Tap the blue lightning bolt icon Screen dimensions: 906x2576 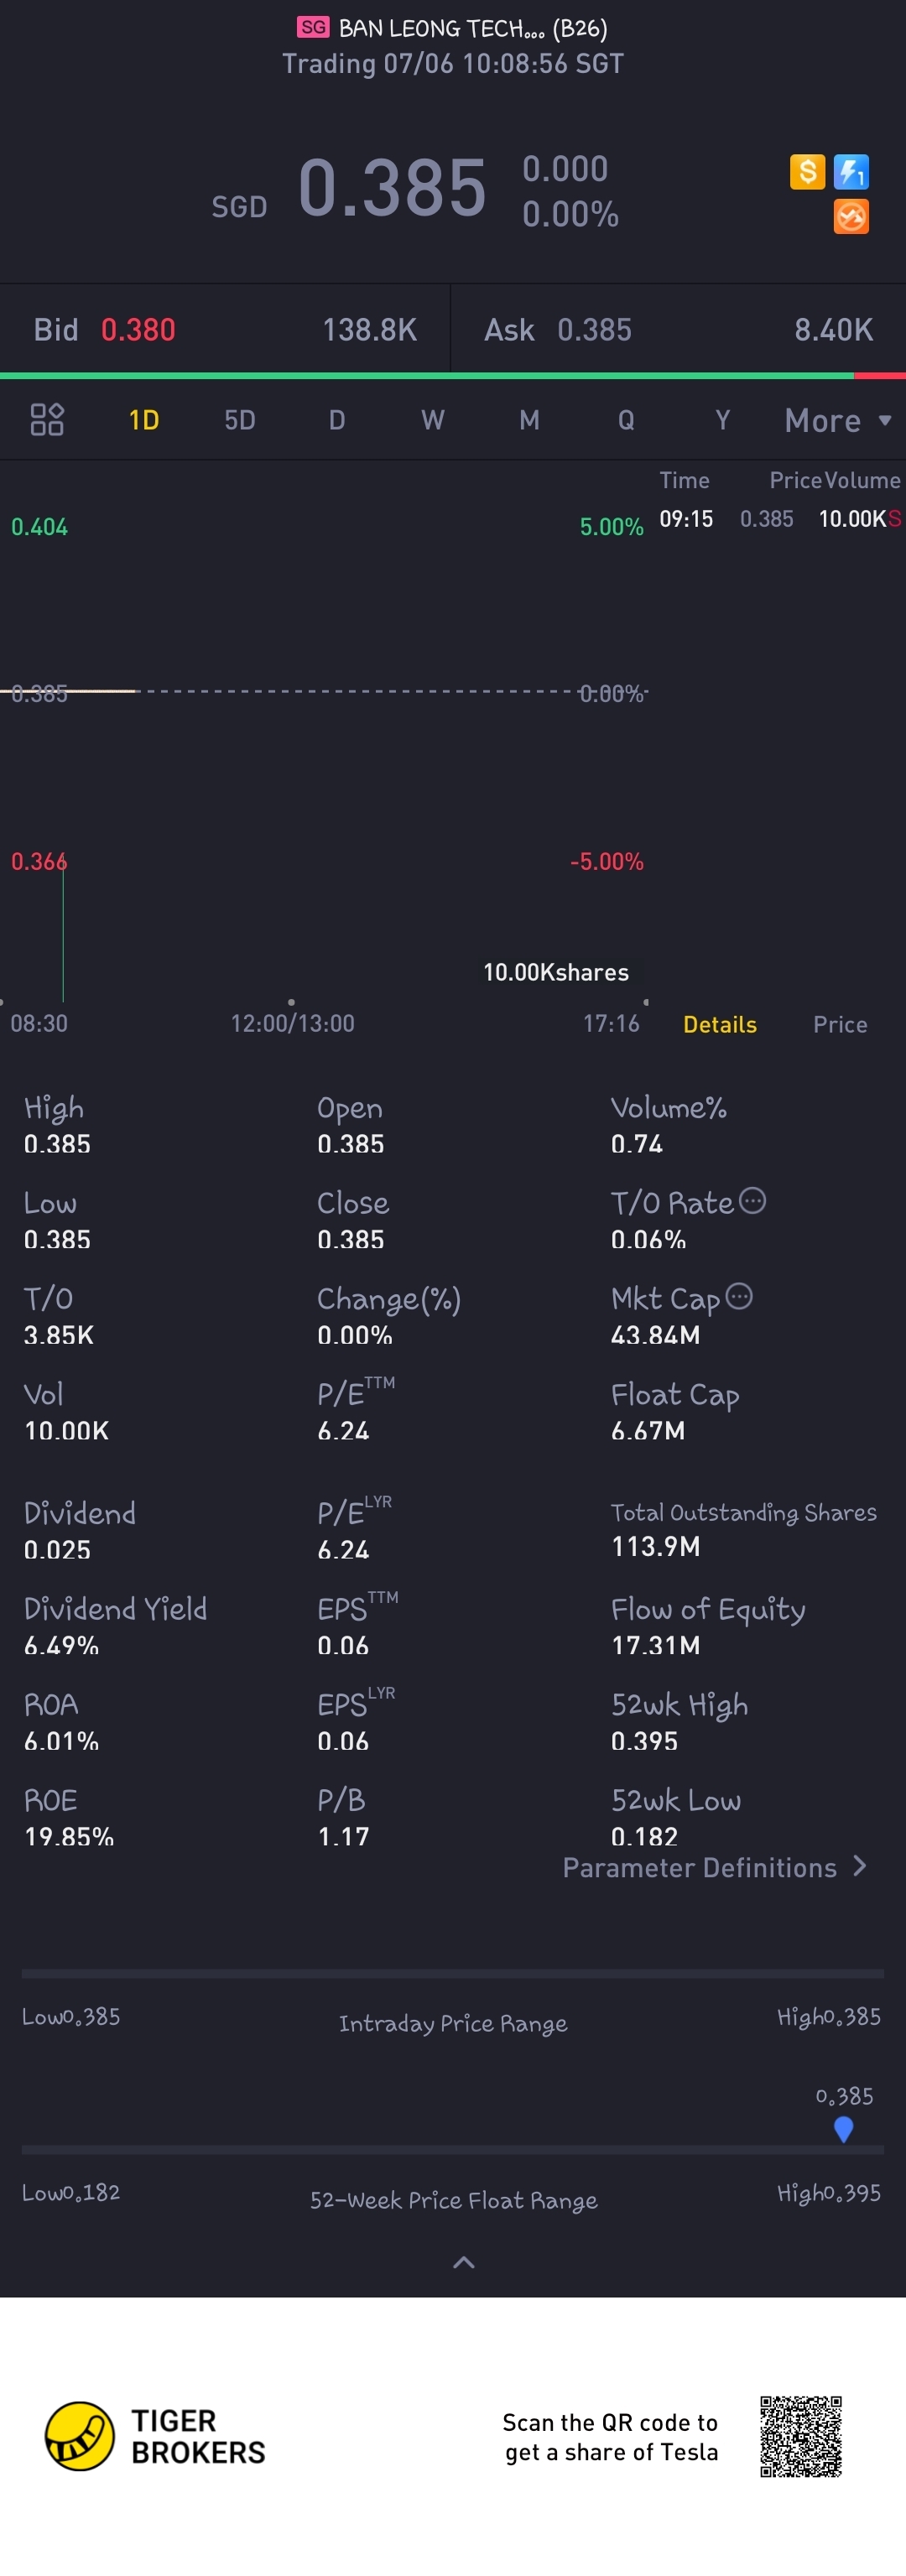coord(851,172)
